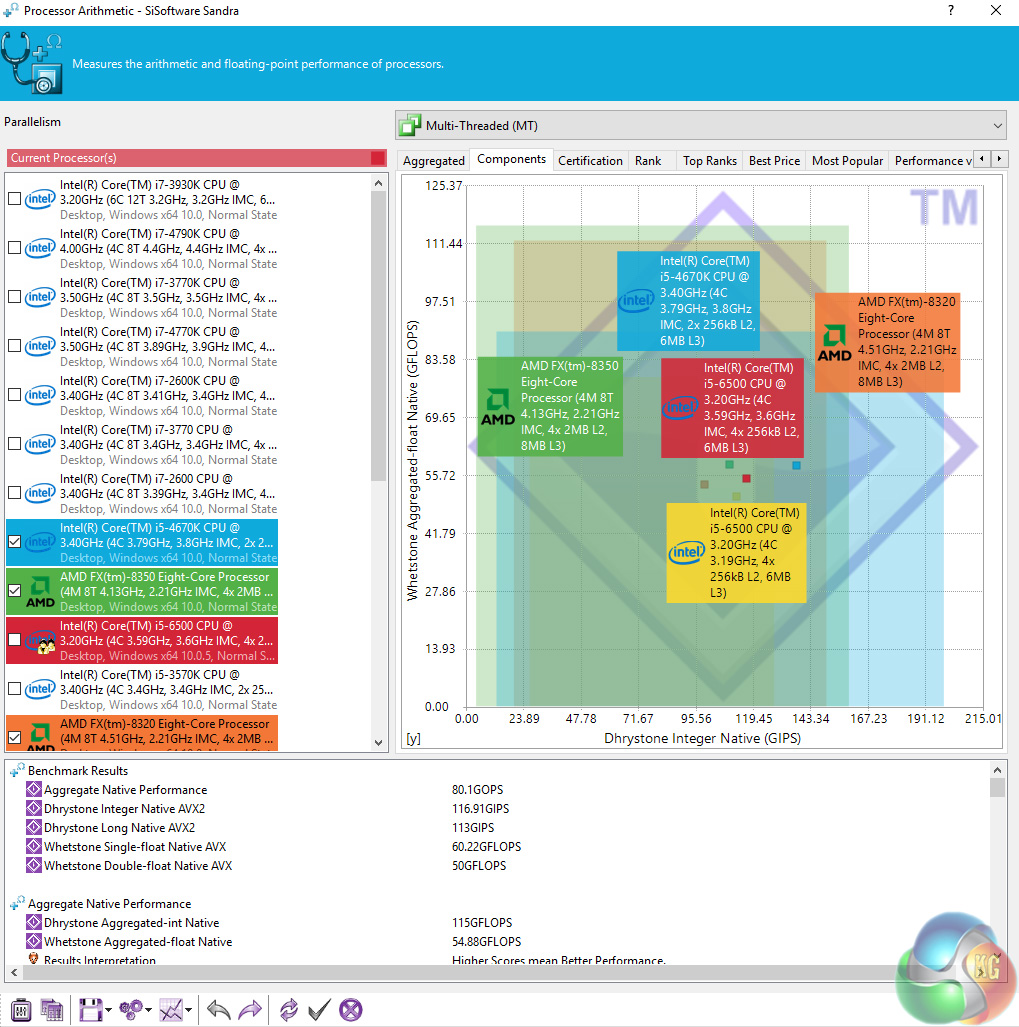Switch to the Certification tab
The height and width of the screenshot is (1027, 1019).
[x=590, y=161]
